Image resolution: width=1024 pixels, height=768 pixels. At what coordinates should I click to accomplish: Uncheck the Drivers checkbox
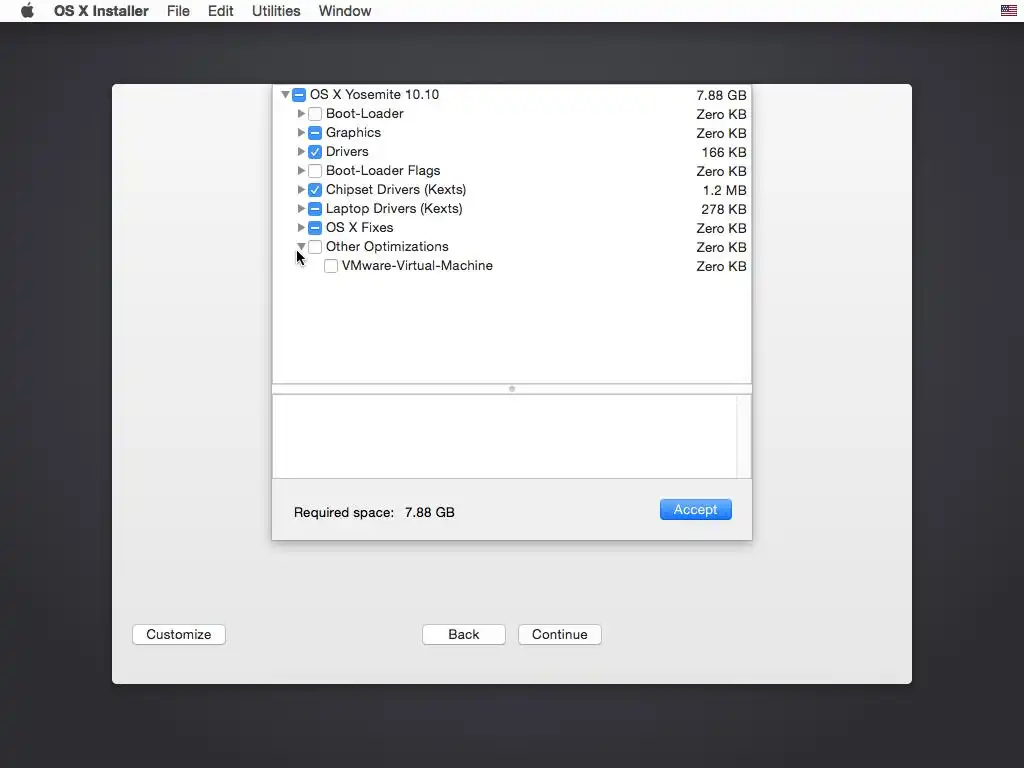coord(315,152)
